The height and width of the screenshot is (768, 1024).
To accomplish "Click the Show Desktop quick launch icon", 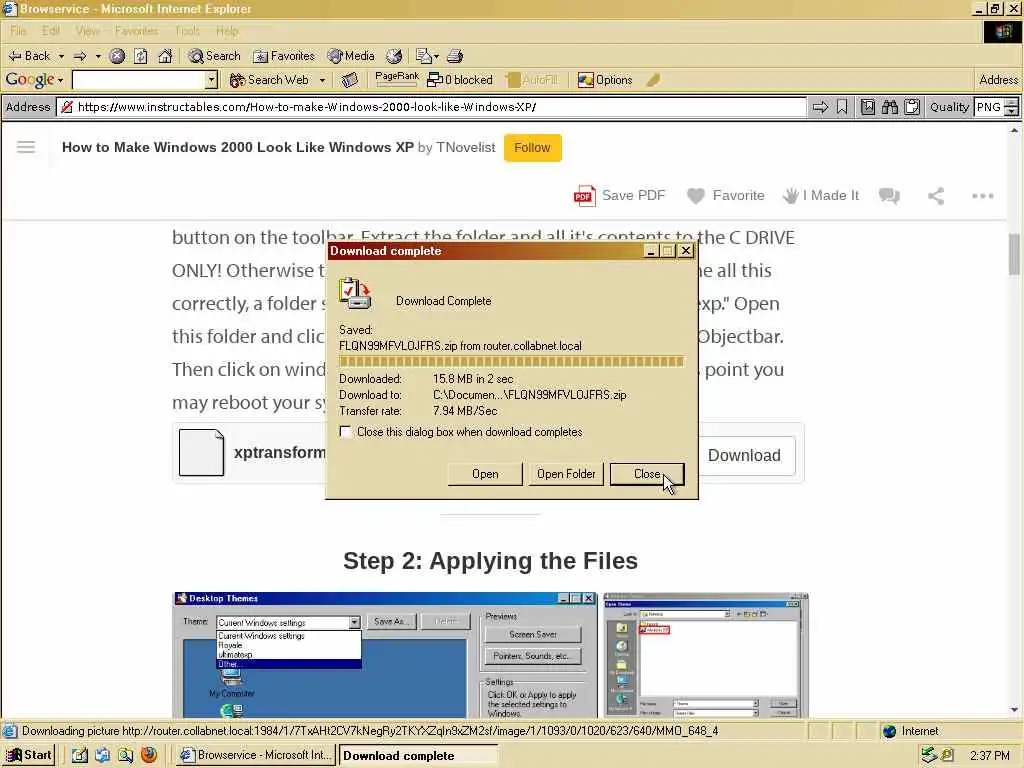I will [79, 755].
